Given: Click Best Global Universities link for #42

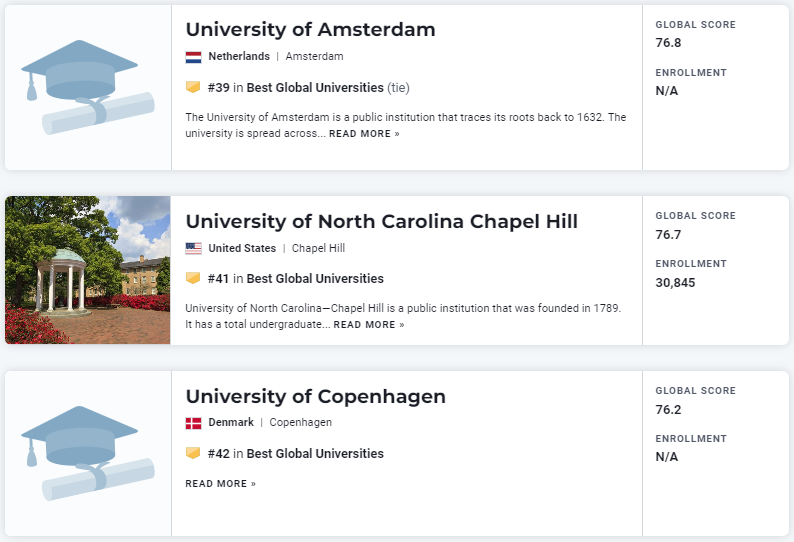Looking at the screenshot, I should (x=315, y=454).
